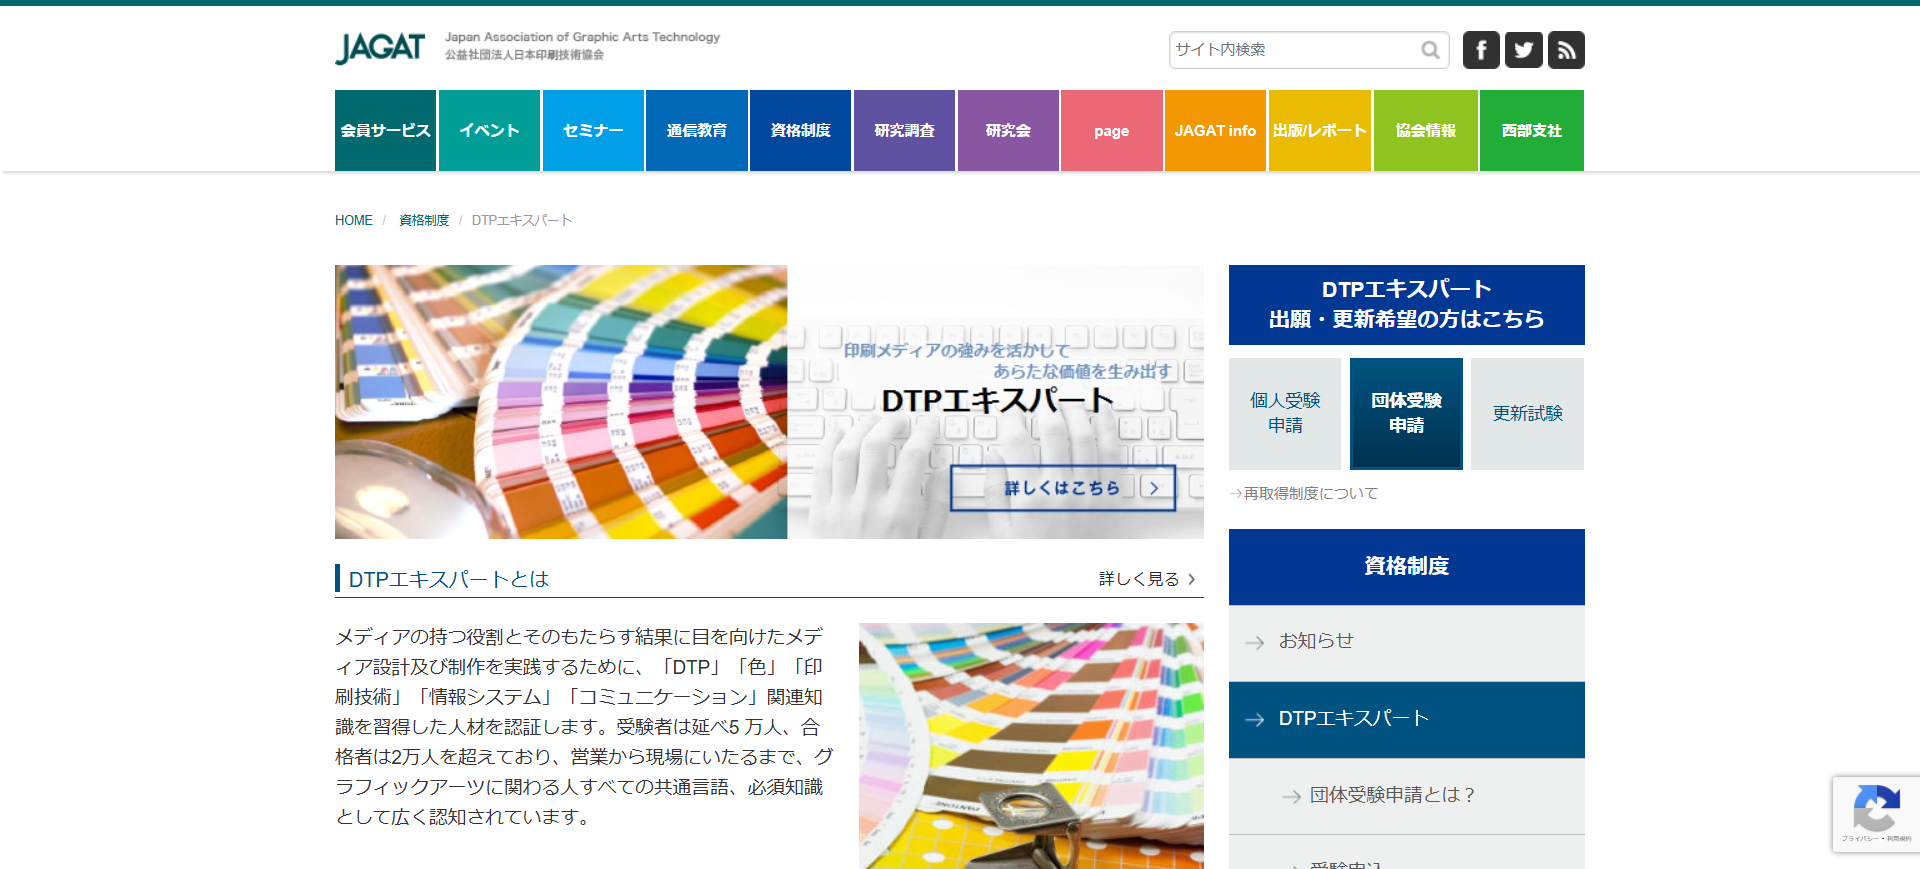Image resolution: width=1920 pixels, height=869 pixels.
Task: Click the DTPエキスパート hero banner image
Action: (769, 402)
